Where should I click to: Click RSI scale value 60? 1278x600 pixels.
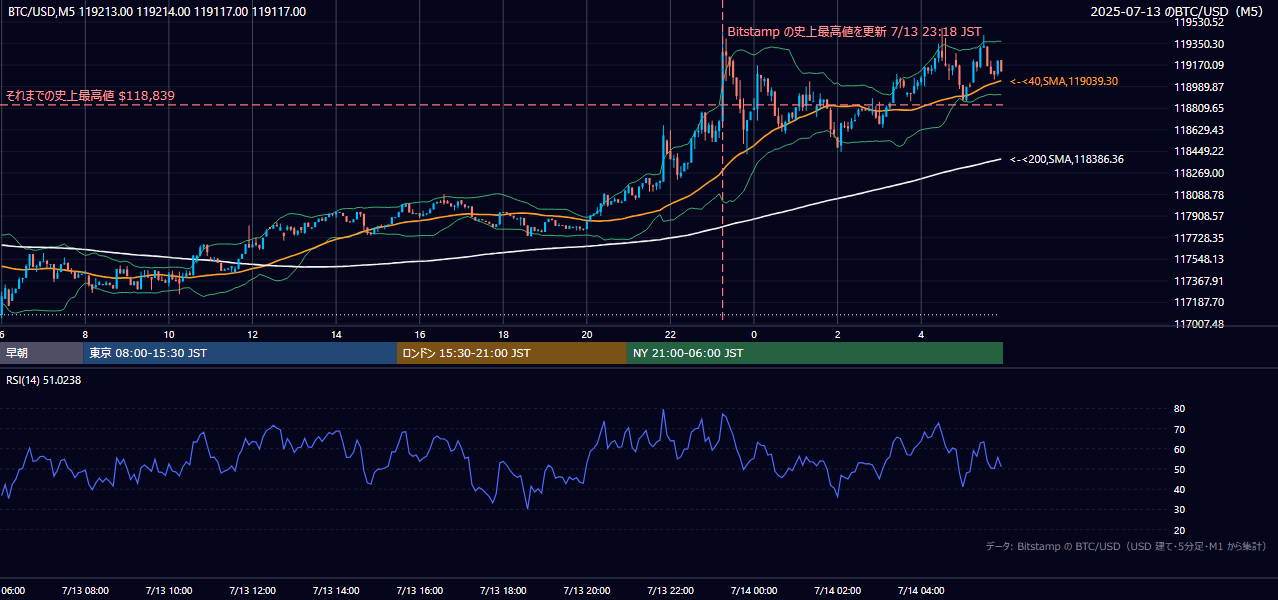[1179, 449]
